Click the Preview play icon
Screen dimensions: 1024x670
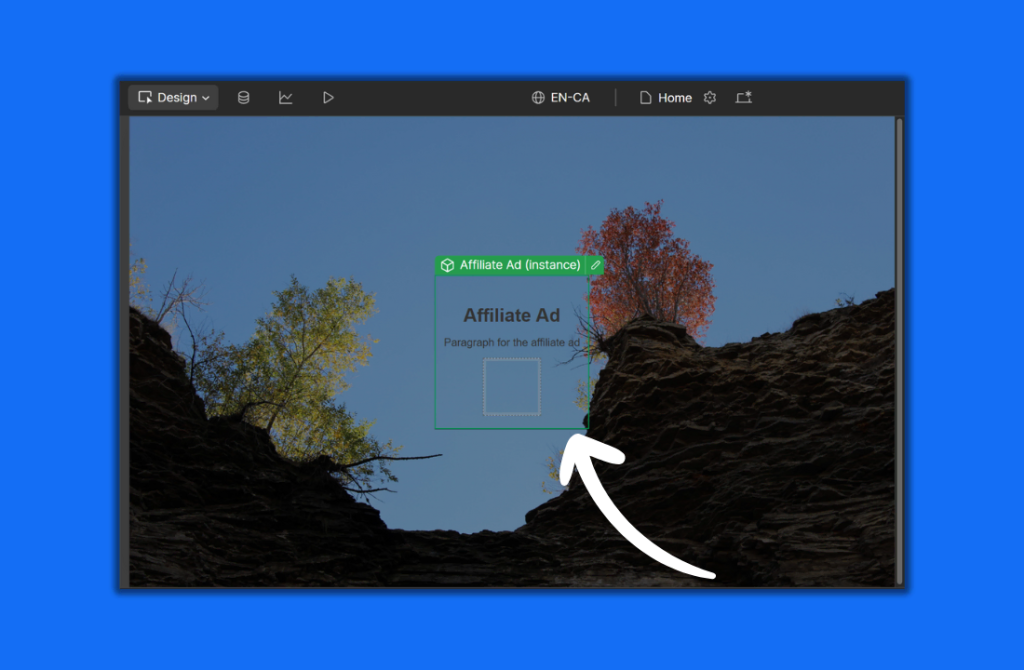[328, 97]
